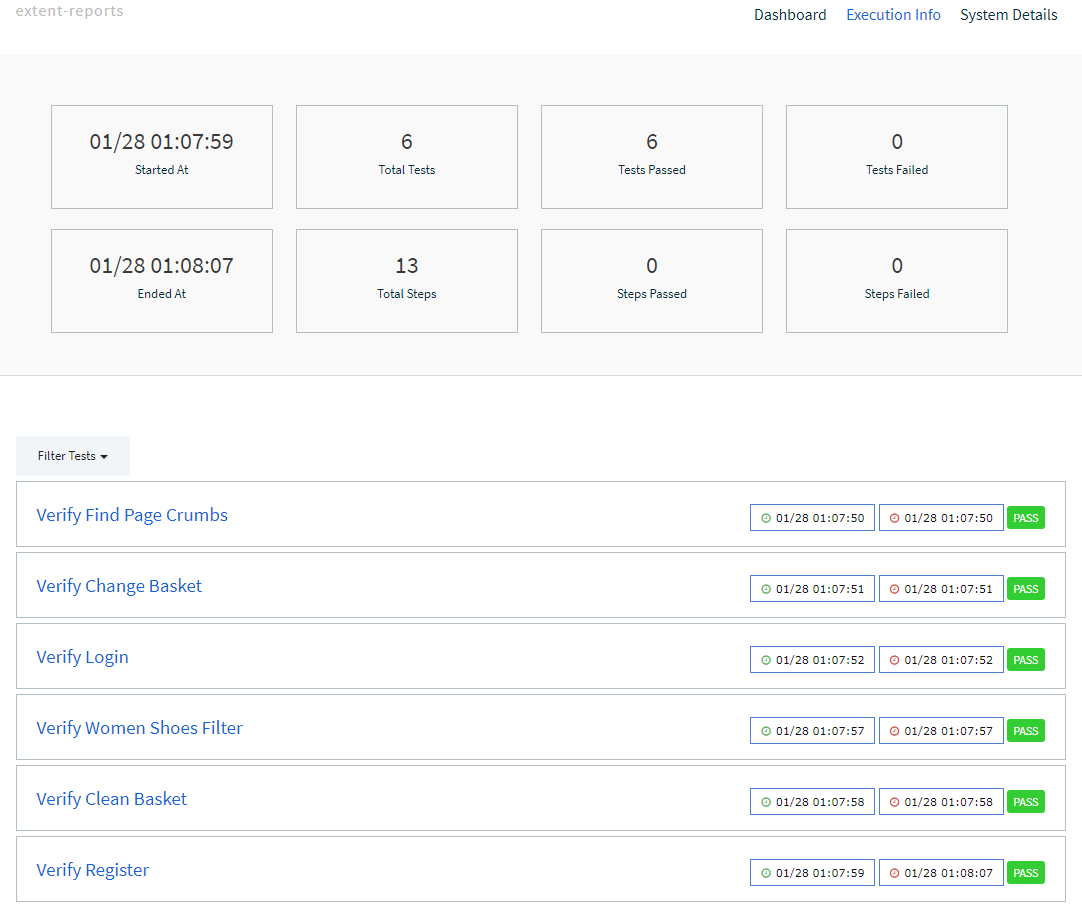Open System Details tab
The width and height of the screenshot is (1082, 924).
coord(1008,14)
